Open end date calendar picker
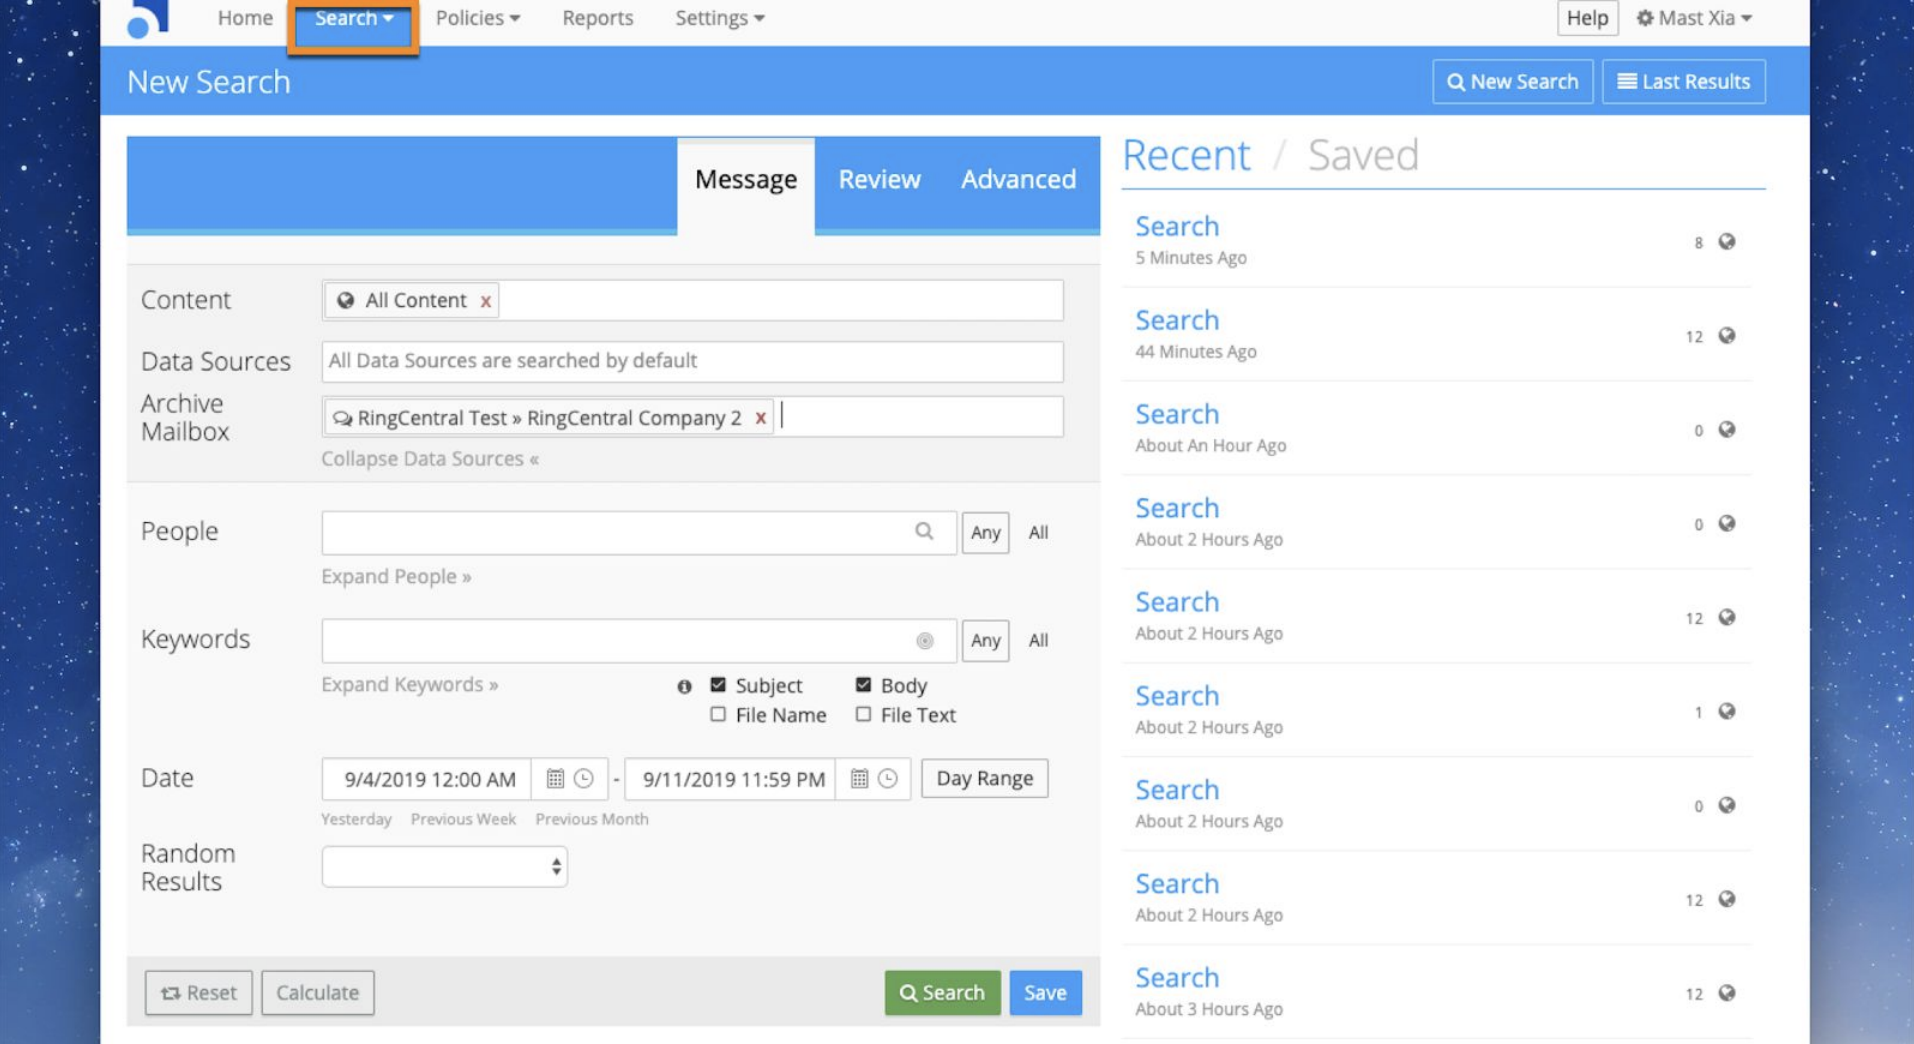1914x1044 pixels. point(859,778)
